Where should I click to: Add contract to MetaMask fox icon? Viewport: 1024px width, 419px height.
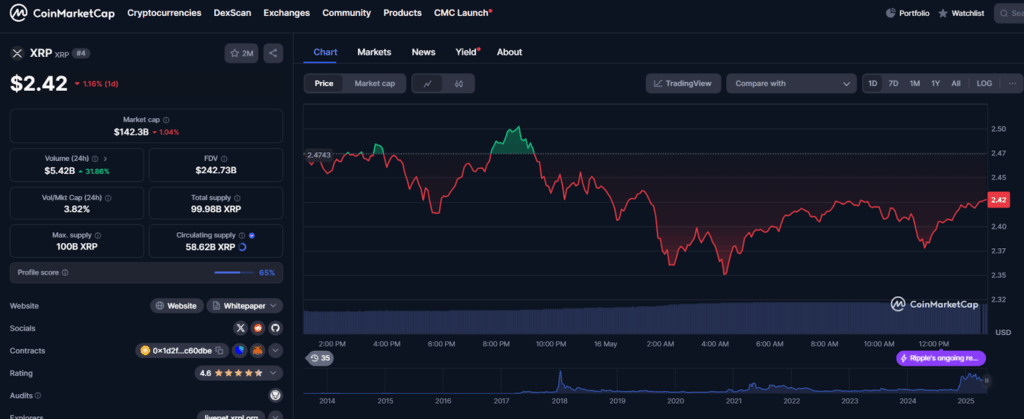257,350
